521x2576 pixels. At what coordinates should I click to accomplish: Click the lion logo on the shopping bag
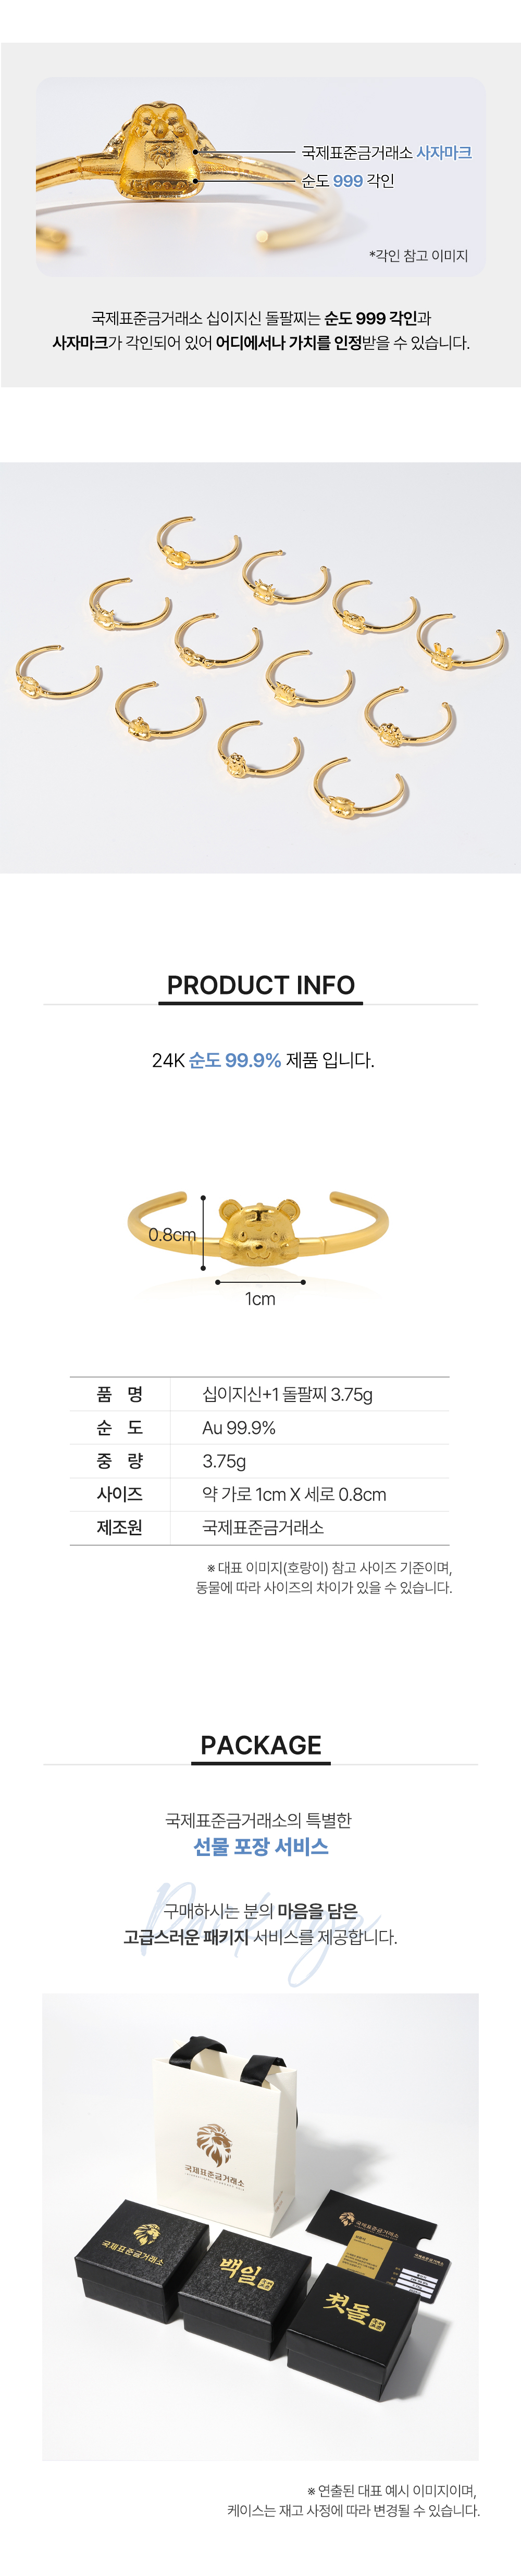point(213,2143)
